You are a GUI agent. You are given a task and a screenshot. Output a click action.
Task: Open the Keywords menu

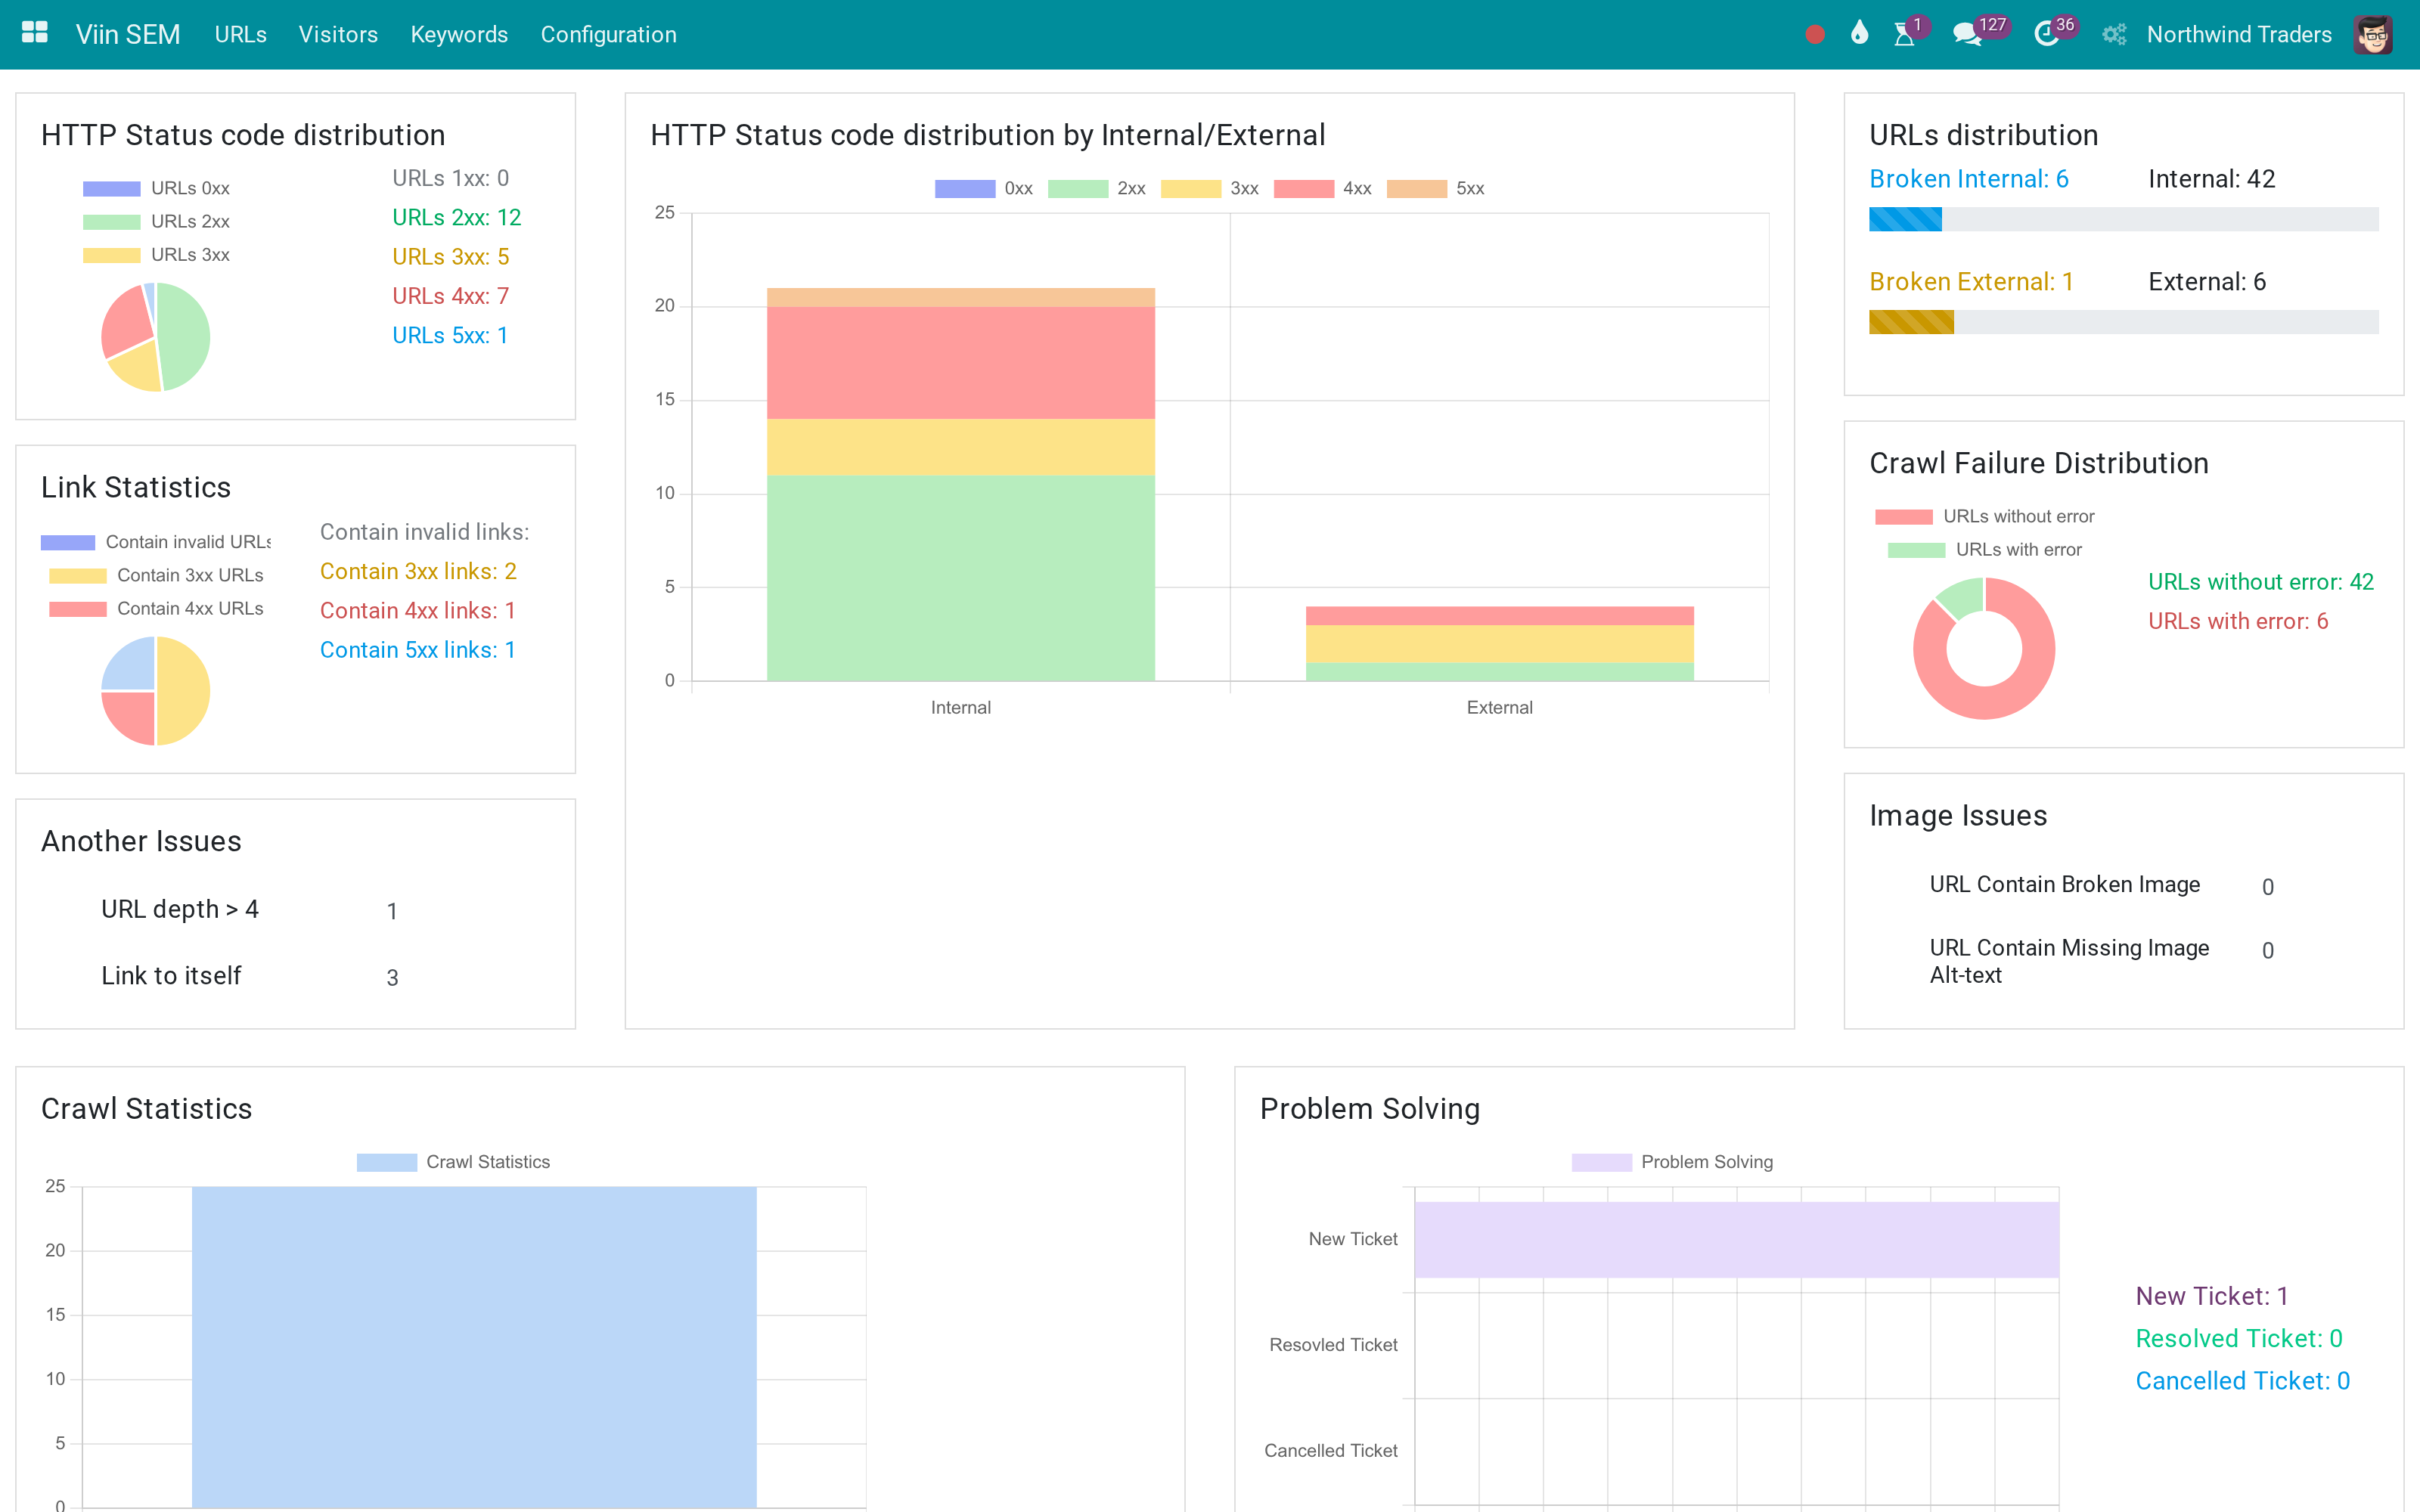point(459,34)
